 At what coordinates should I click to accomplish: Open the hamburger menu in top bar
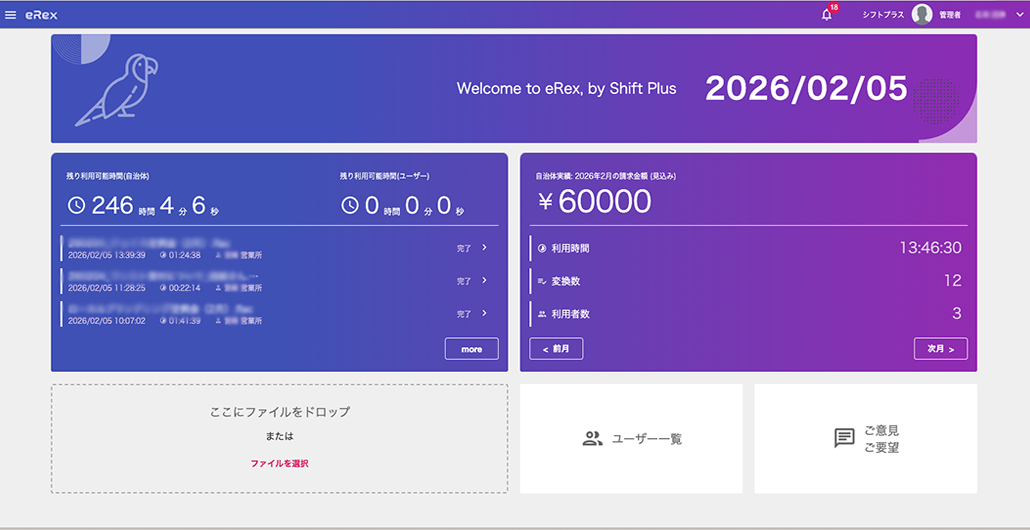[x=11, y=14]
